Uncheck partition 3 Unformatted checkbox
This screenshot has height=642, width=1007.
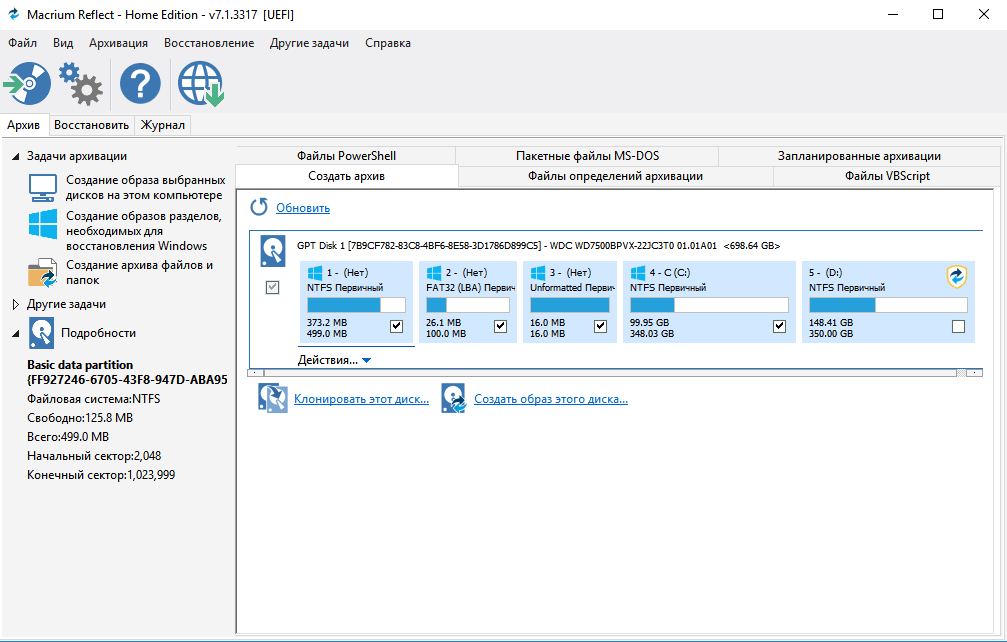pos(600,326)
